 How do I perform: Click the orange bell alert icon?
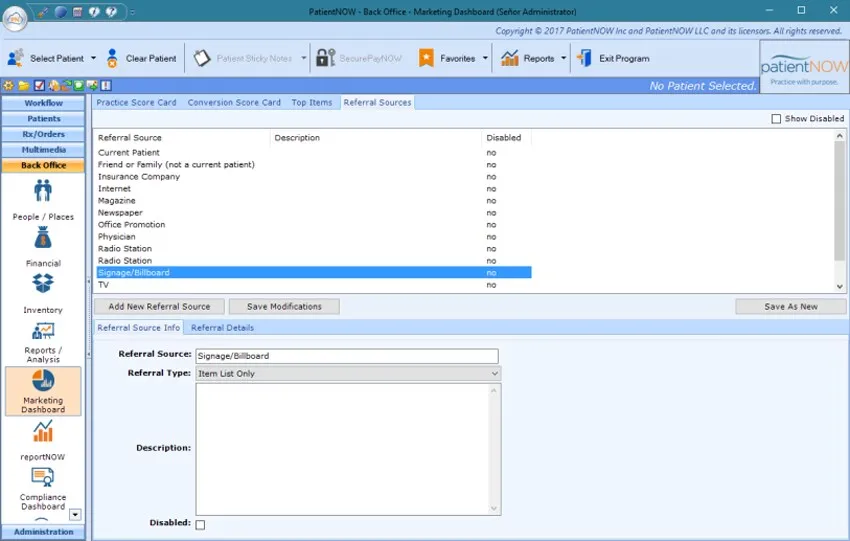pos(54,85)
